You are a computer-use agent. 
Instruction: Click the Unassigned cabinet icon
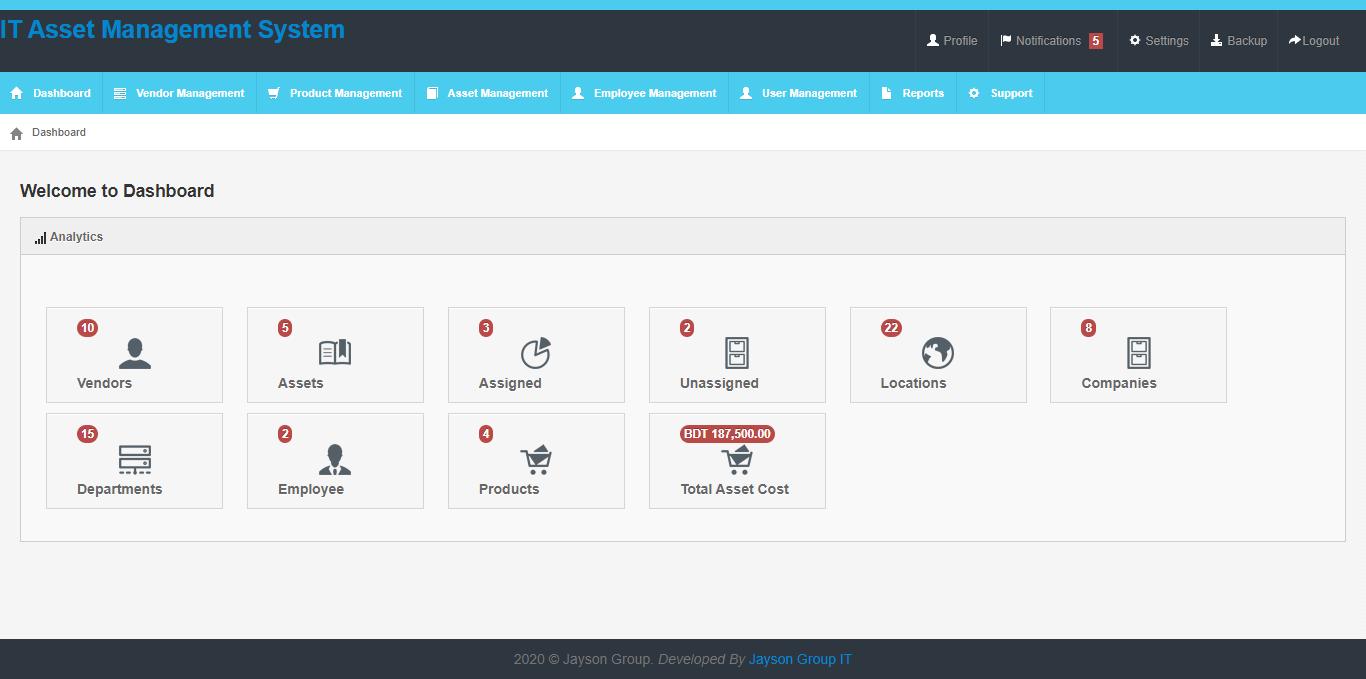coord(737,353)
